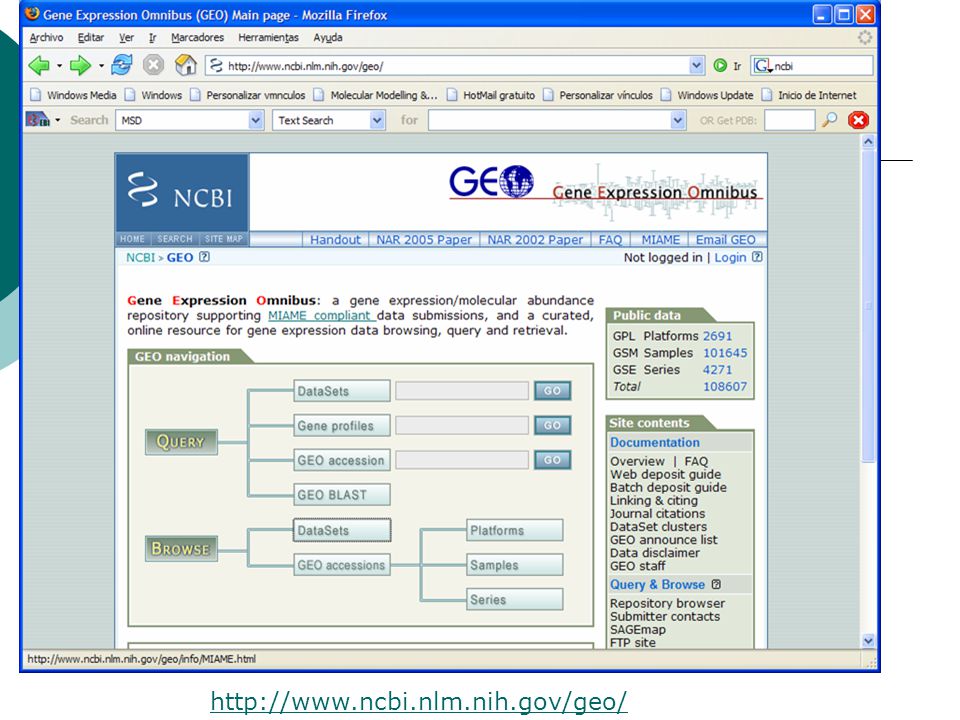Open the Editar menu
Viewport: 960px width, 720px height.
91,37
